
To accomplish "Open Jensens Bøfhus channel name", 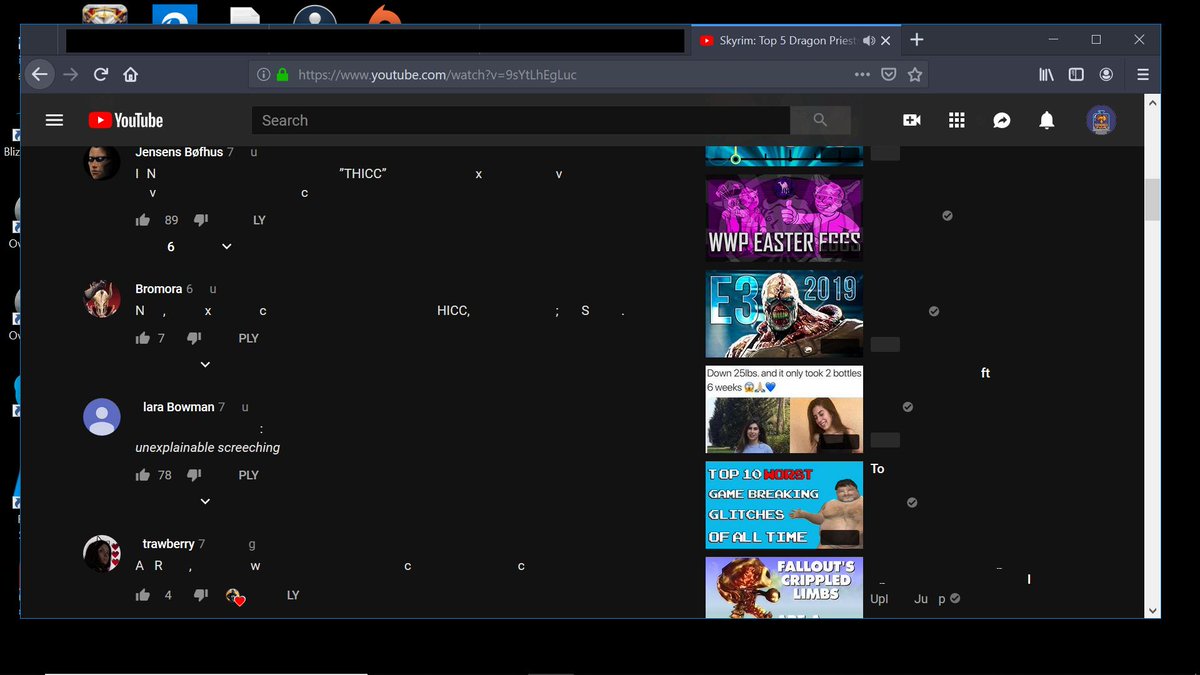I will (179, 152).
